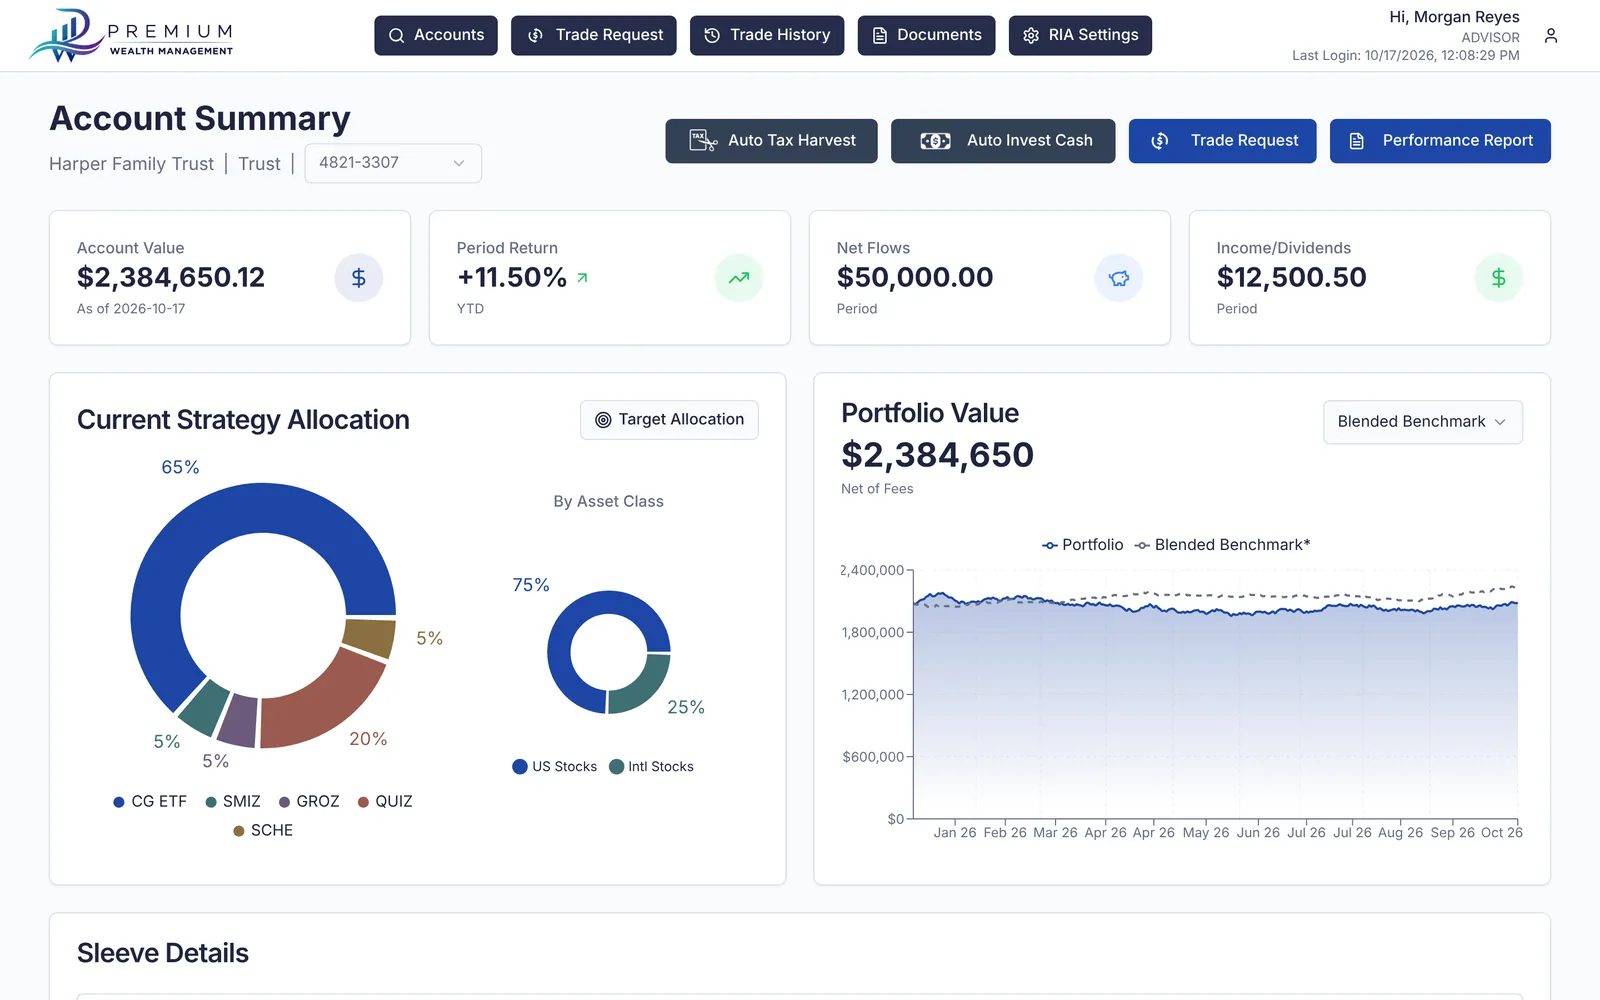The image size is (1600, 1000).
Task: Toggle SMIZ in allocation legend
Action: 233,802
